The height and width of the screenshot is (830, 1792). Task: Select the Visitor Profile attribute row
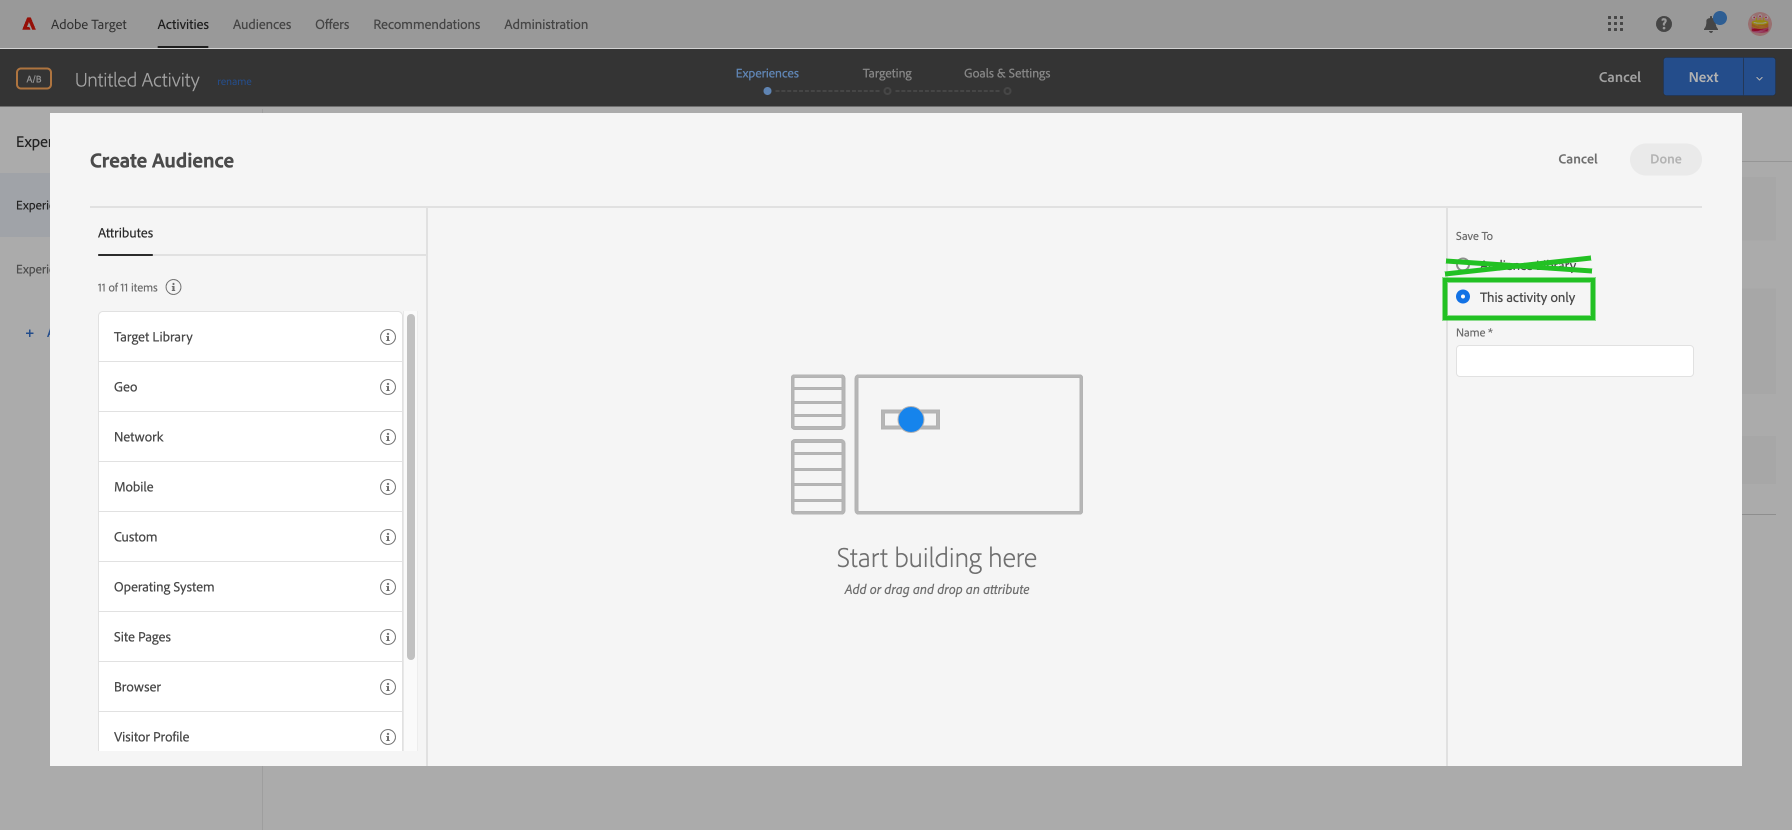point(250,734)
